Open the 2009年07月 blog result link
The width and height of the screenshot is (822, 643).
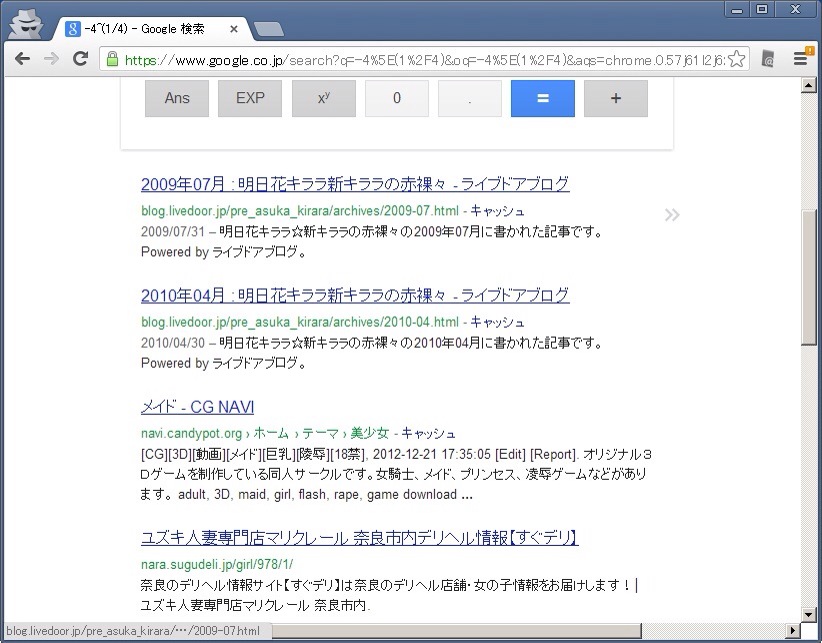tap(355, 184)
